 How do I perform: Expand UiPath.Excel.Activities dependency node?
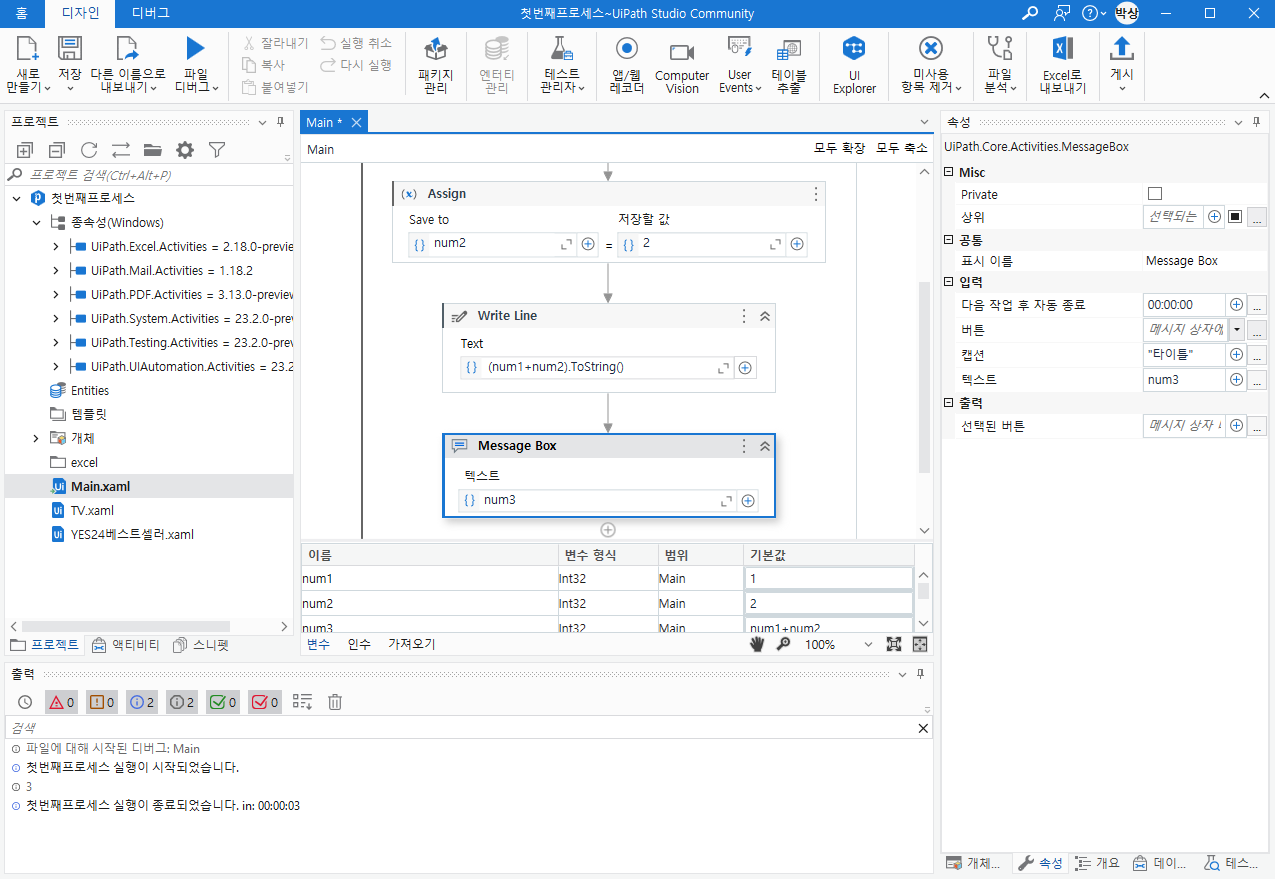click(56, 246)
